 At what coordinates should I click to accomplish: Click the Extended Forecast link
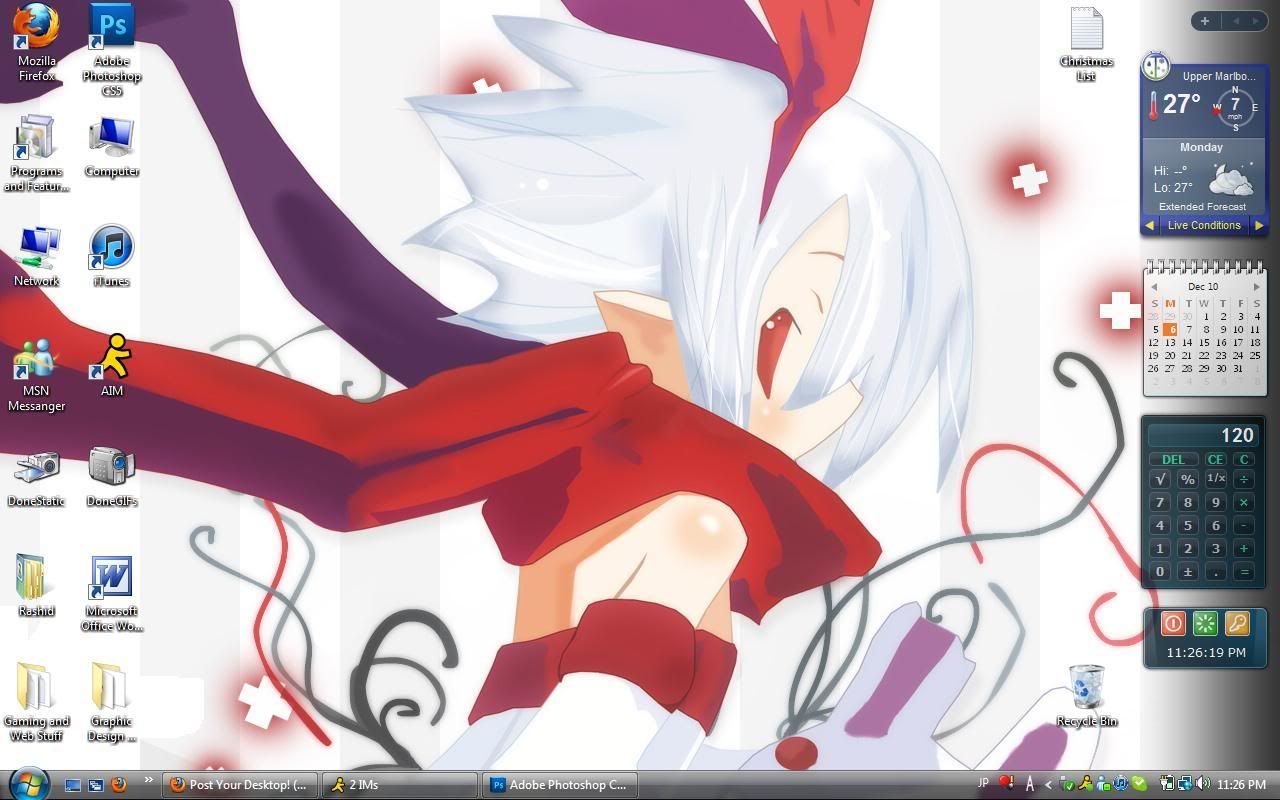1202,206
